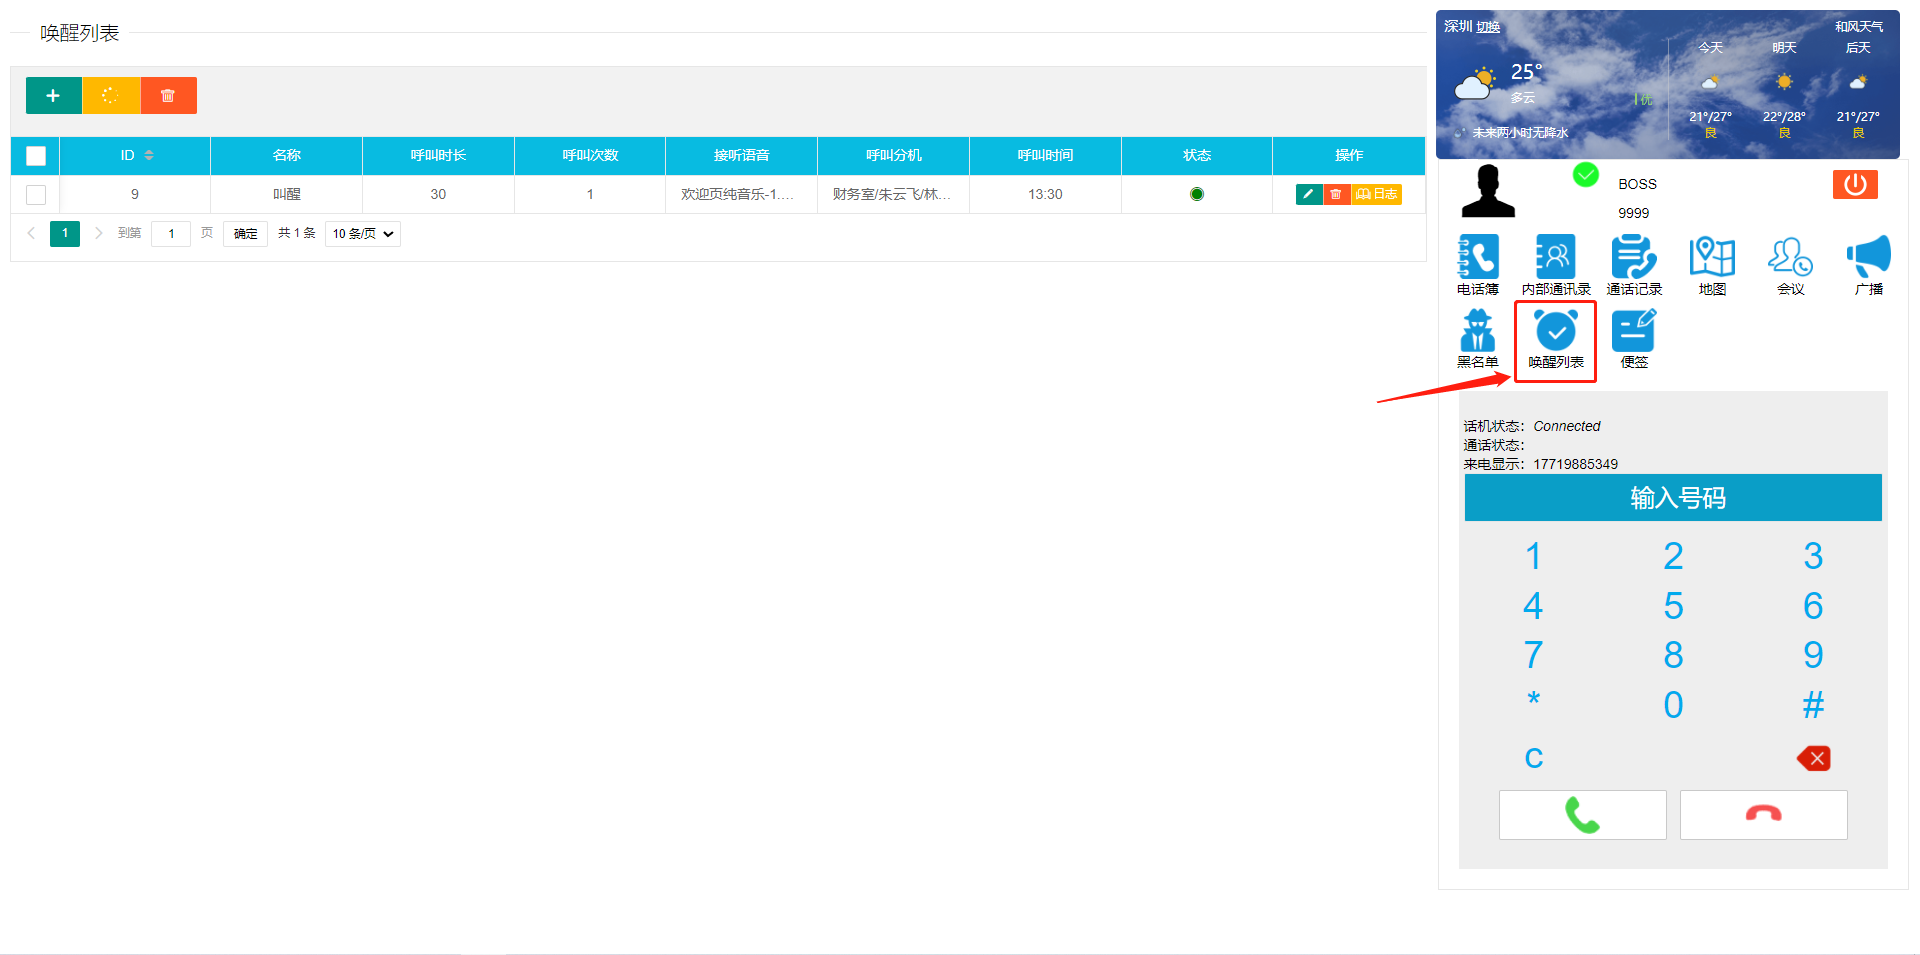Open the 通话记录 call history icon
The image size is (1920, 955).
click(x=1633, y=258)
